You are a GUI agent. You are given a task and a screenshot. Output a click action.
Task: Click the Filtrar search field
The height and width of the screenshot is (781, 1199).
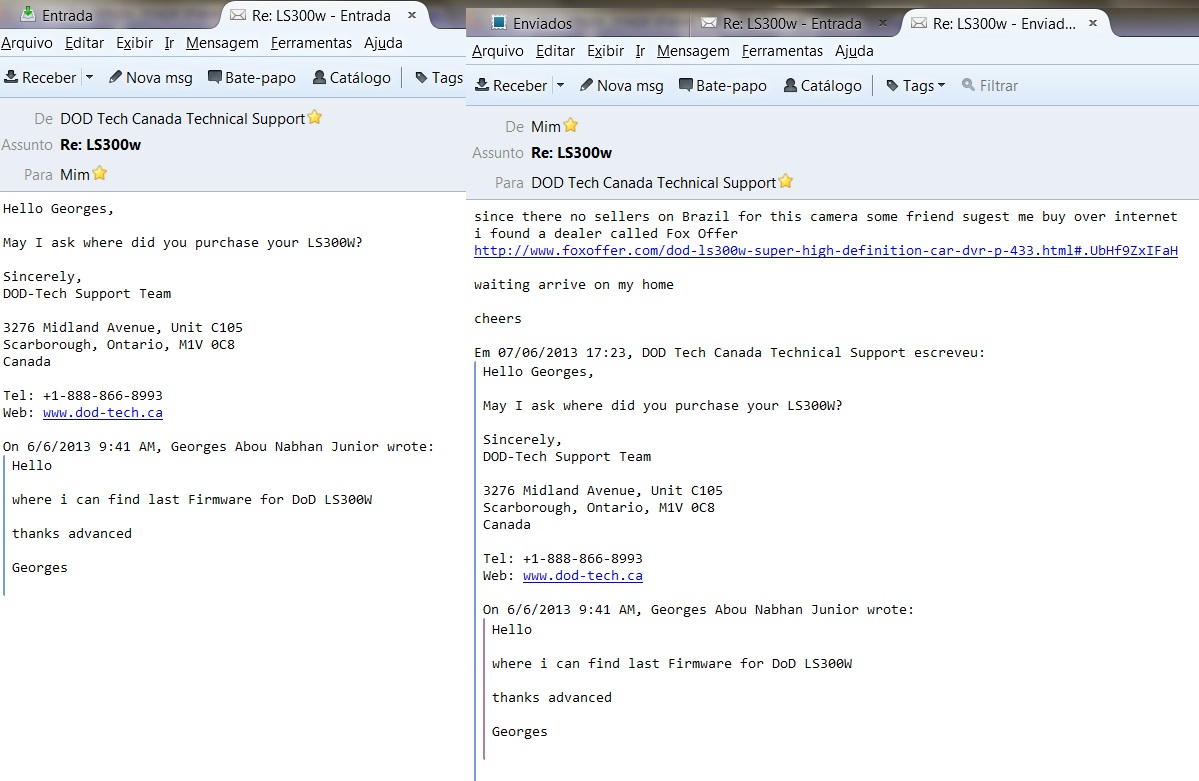coord(990,86)
